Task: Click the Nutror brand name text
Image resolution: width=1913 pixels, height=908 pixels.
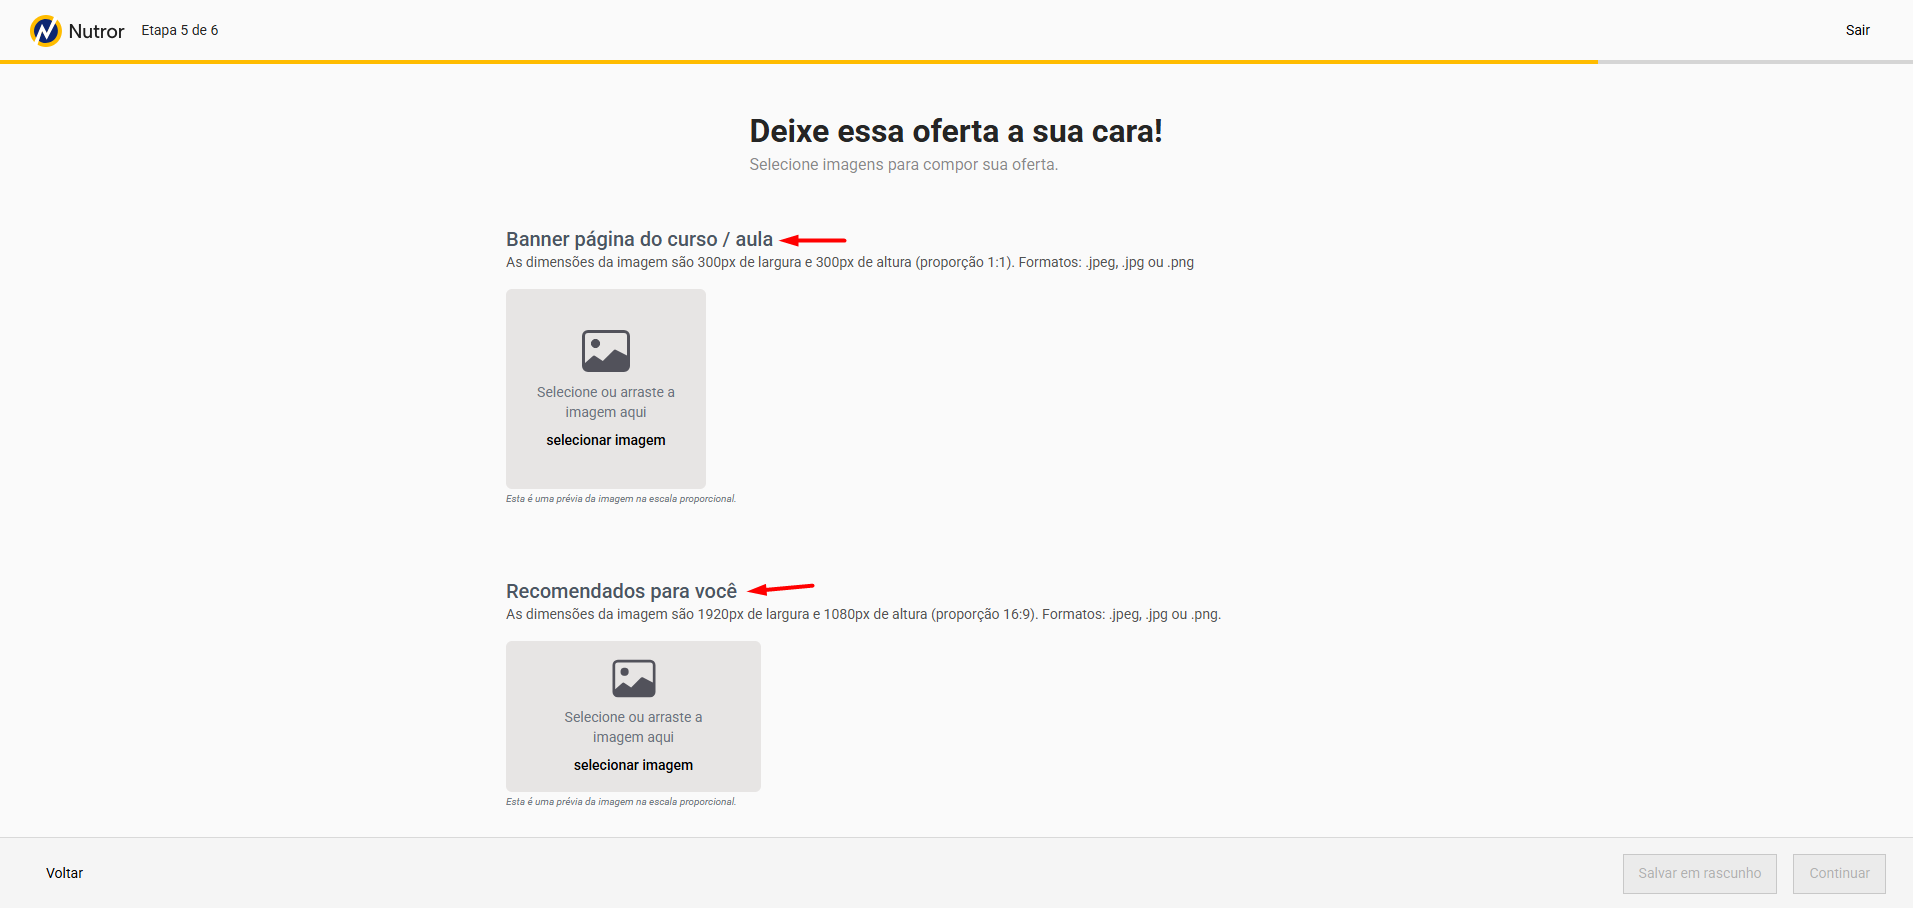Action: point(97,31)
